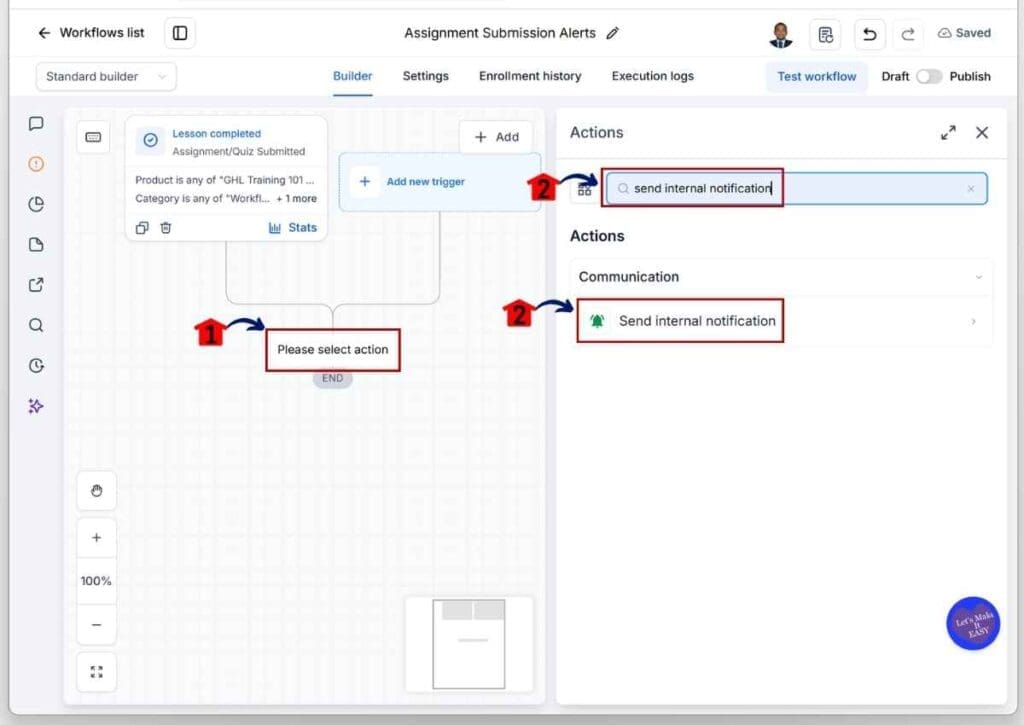1024x725 pixels.
Task: Toggle the sidebar panel icon
Action: [x=180, y=33]
